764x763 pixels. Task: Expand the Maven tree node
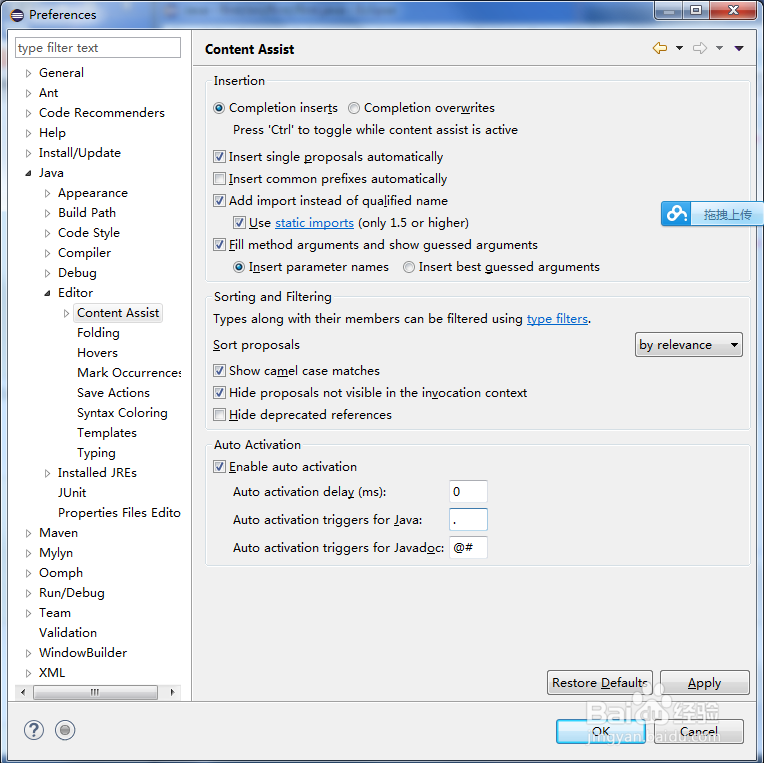28,534
